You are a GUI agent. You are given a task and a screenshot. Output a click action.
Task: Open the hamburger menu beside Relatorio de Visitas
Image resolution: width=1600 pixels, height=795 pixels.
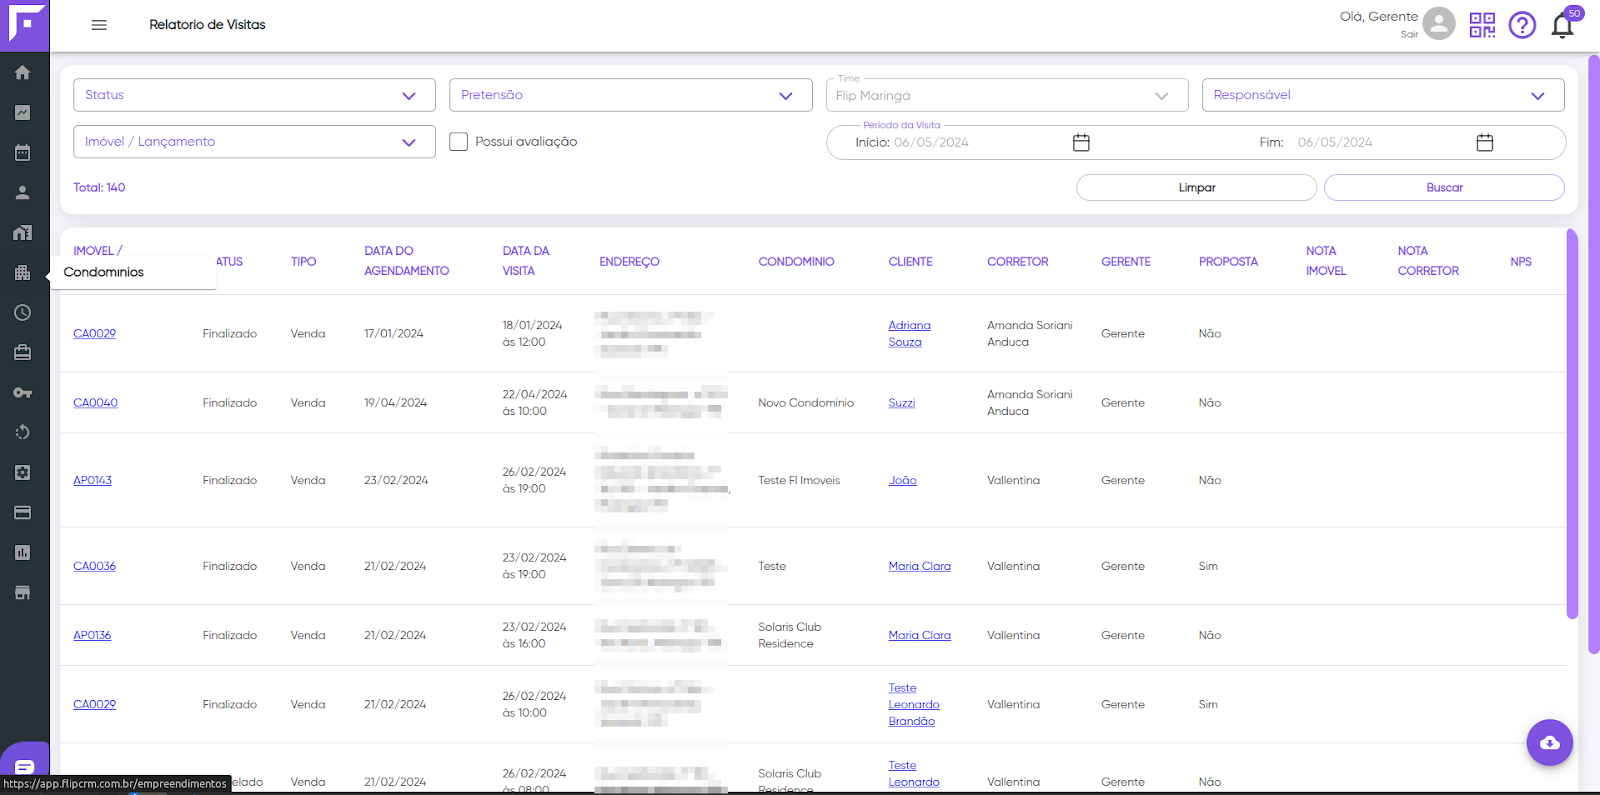coord(99,25)
